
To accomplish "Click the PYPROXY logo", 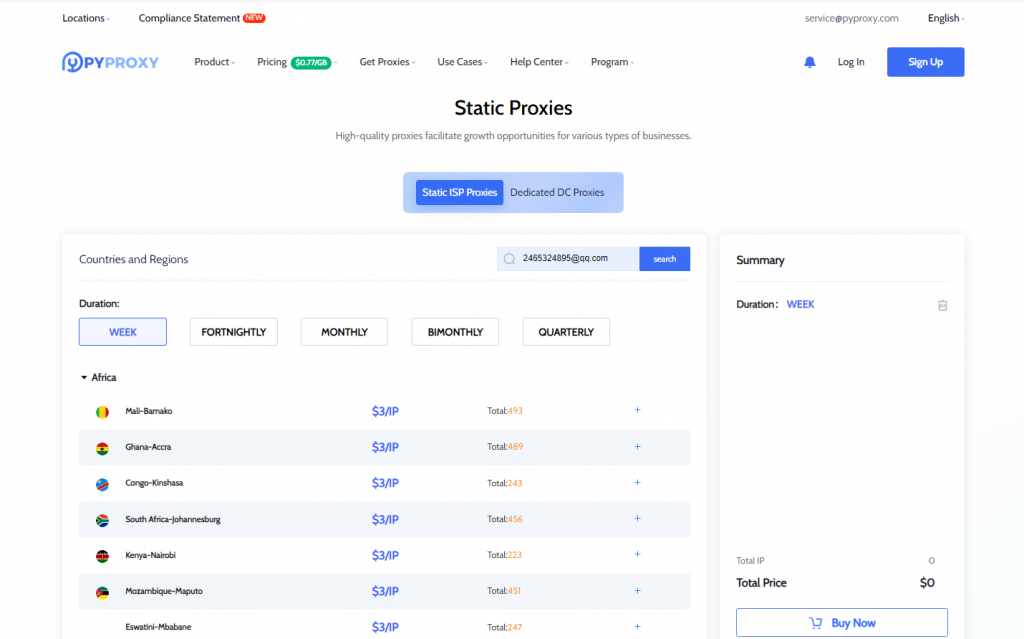I will click(110, 62).
